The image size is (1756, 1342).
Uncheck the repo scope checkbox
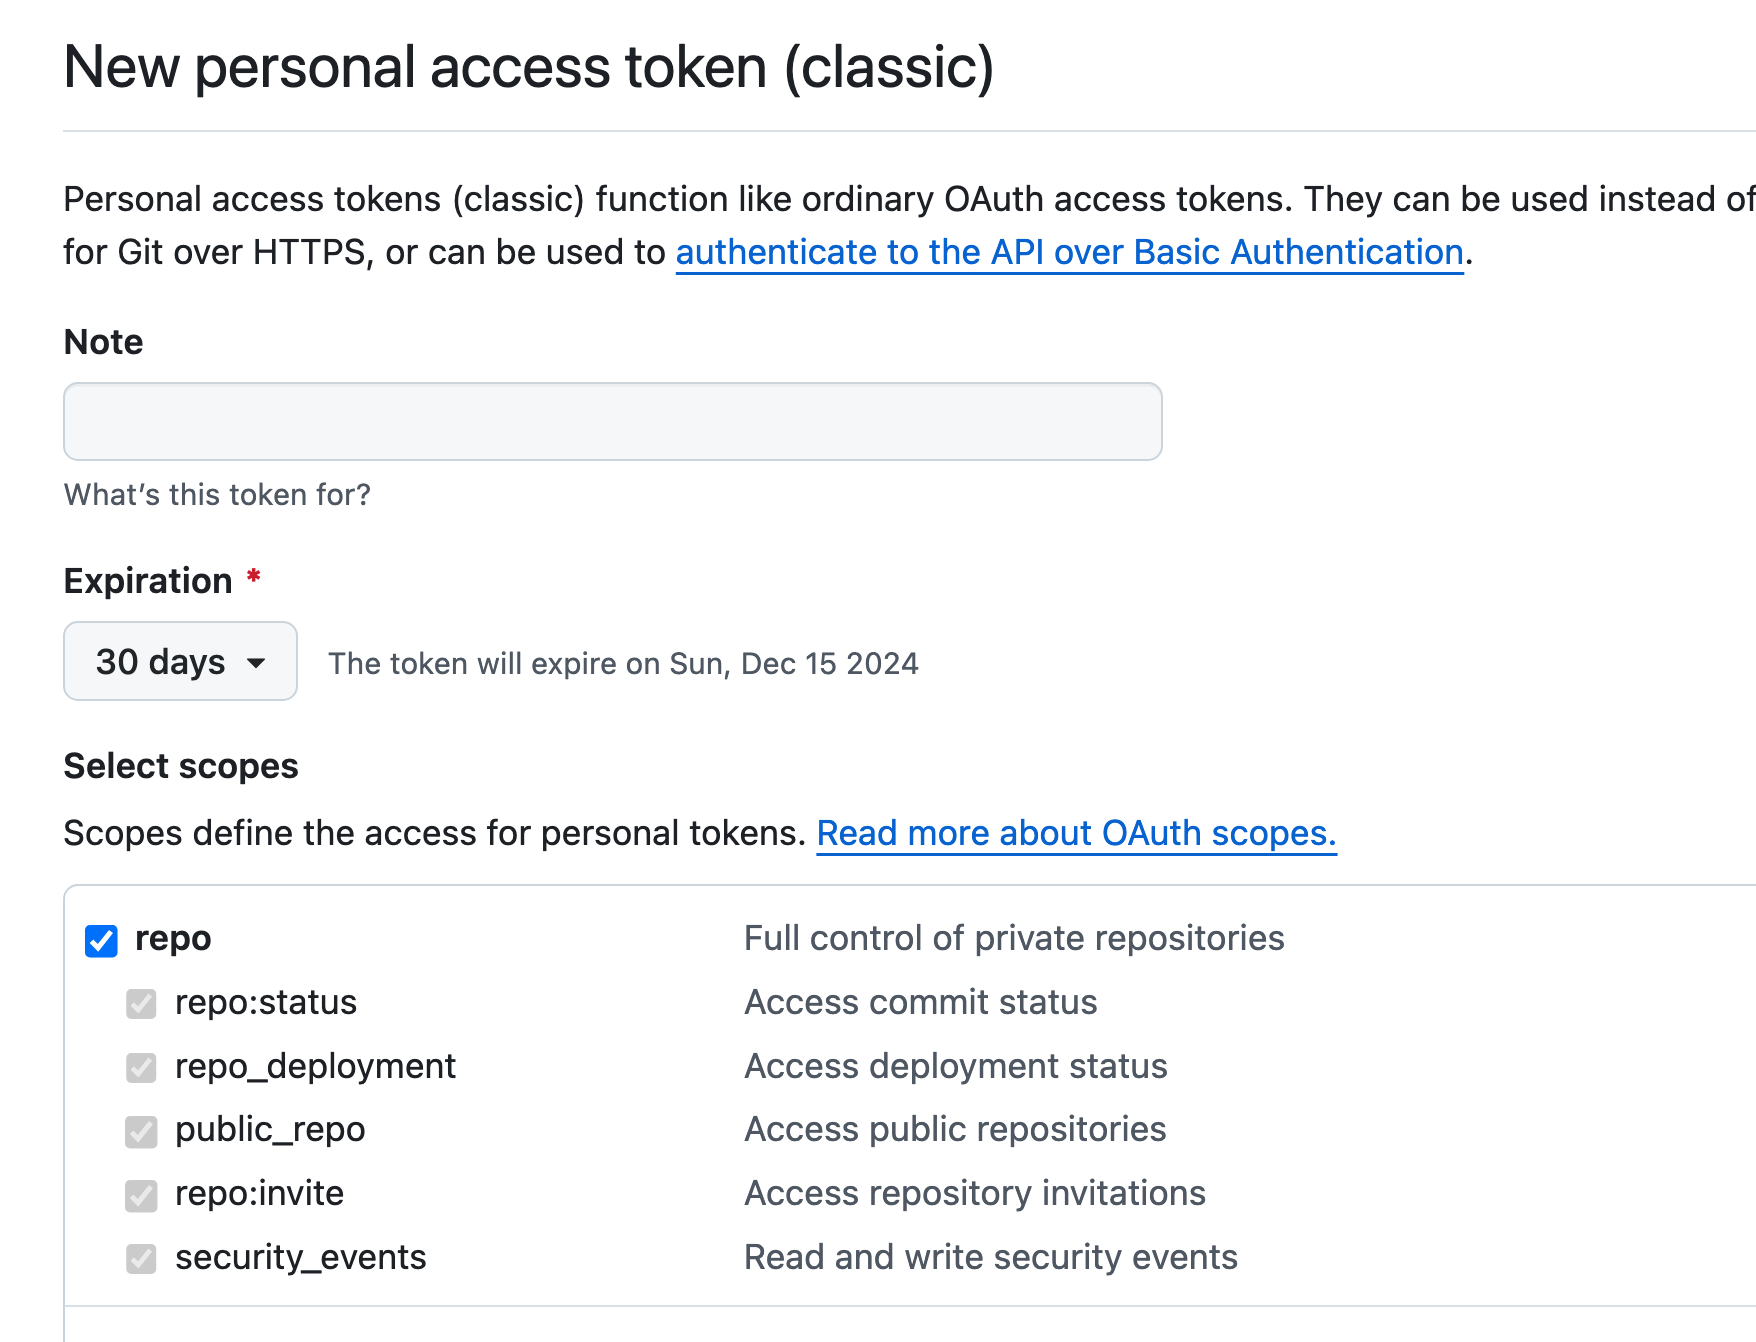(101, 940)
